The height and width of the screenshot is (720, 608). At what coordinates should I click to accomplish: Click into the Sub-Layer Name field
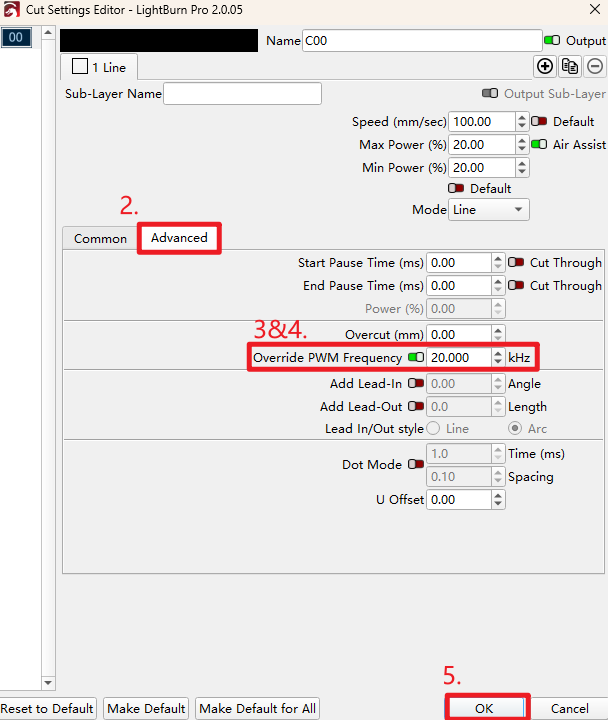(x=242, y=94)
